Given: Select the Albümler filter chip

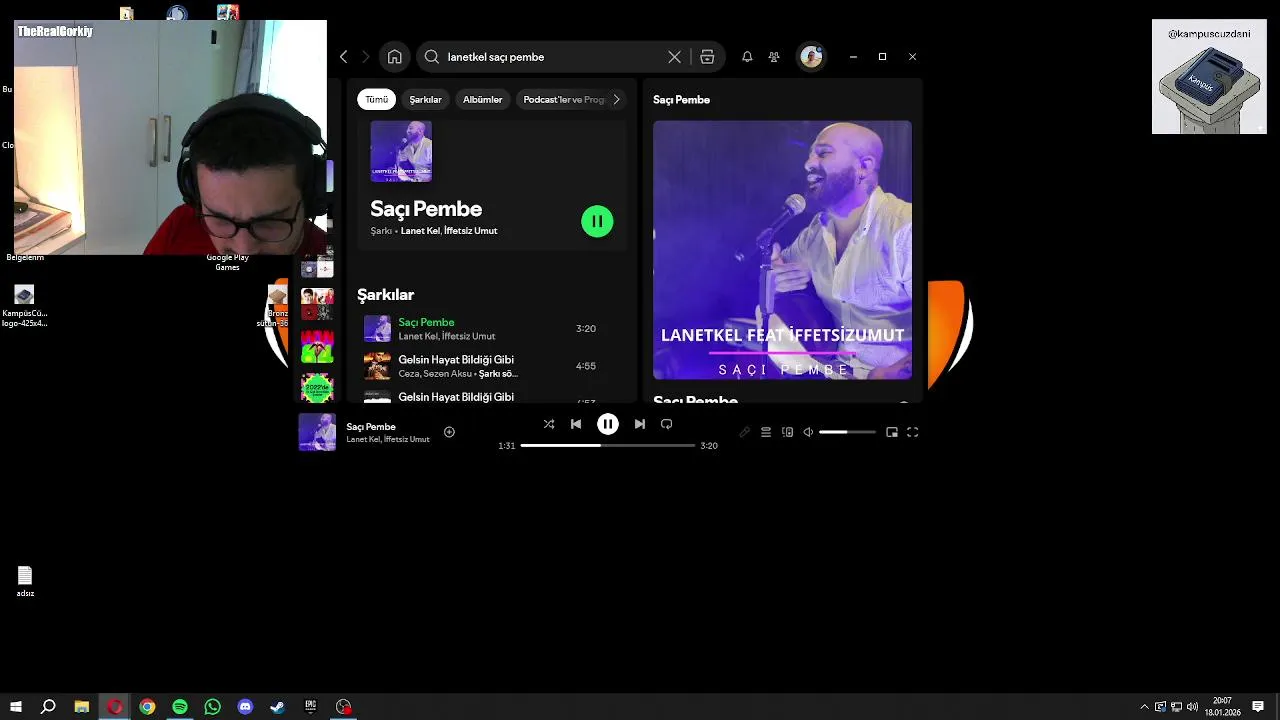Looking at the screenshot, I should [482, 99].
